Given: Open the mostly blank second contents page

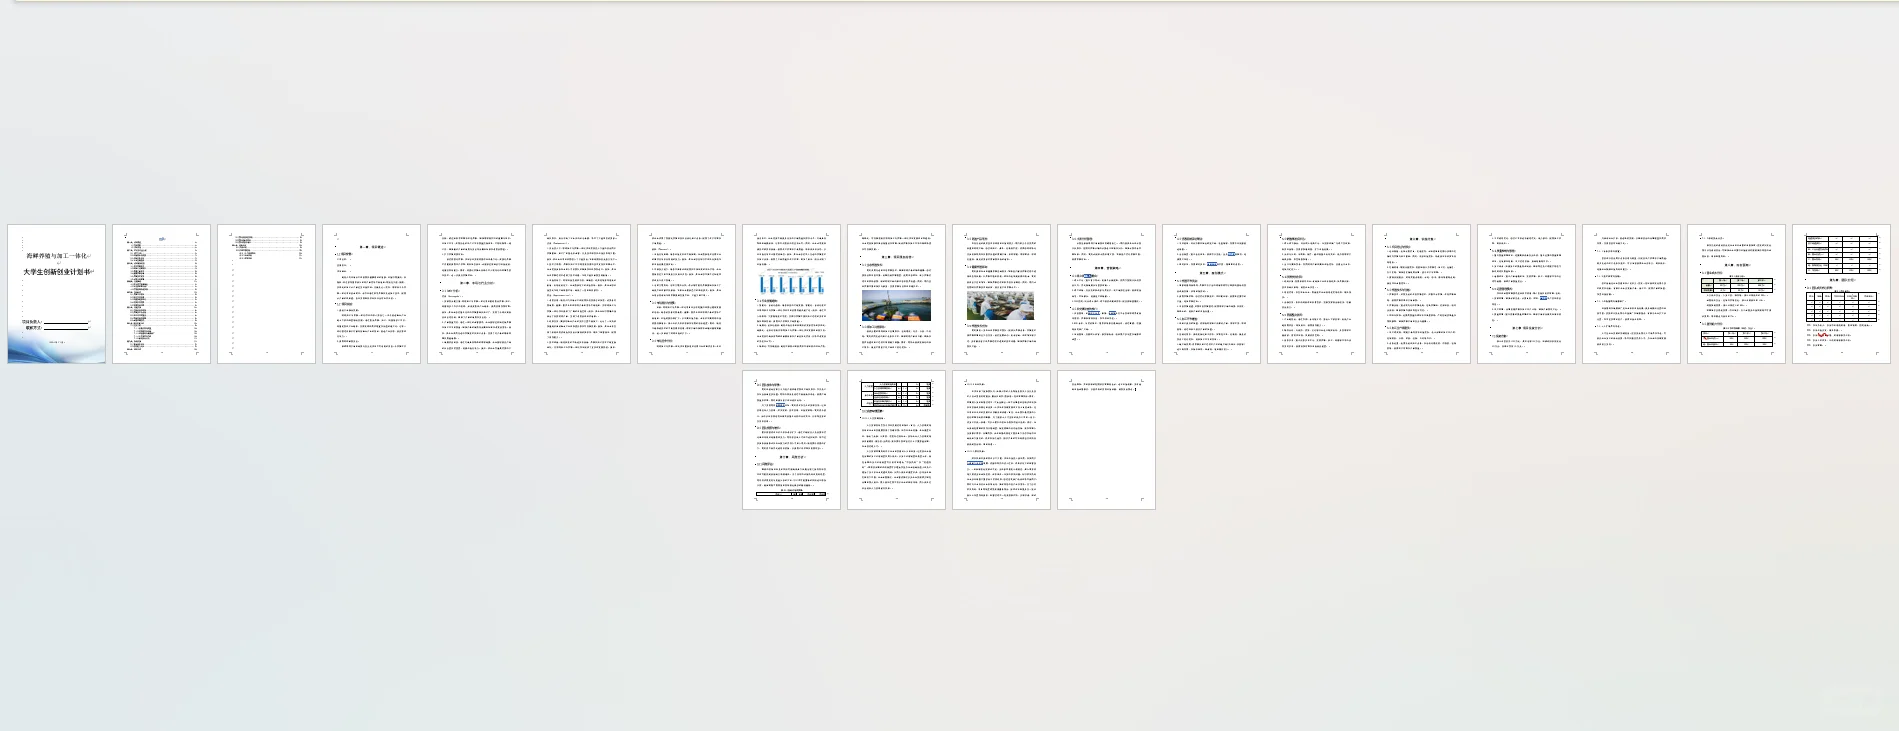Looking at the screenshot, I should coord(267,294).
